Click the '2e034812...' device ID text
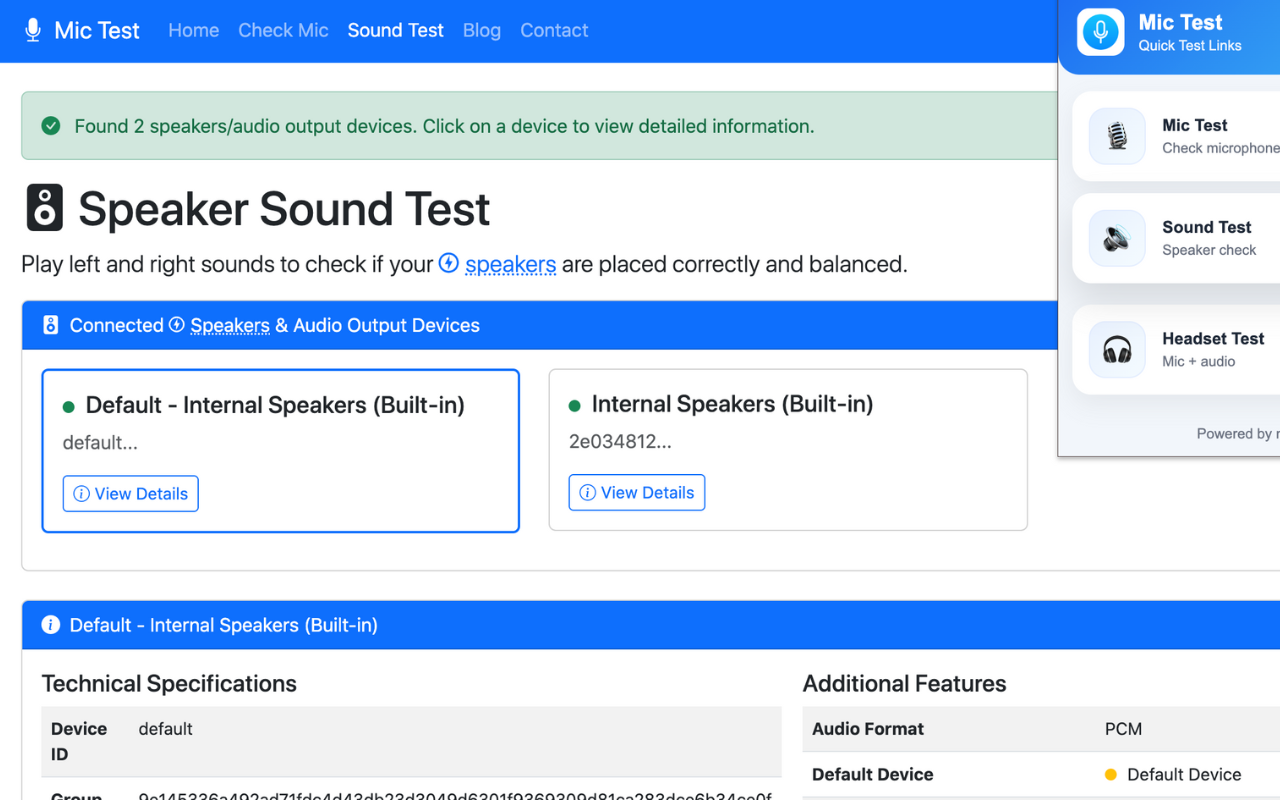Image resolution: width=1280 pixels, height=800 pixels. tap(620, 442)
